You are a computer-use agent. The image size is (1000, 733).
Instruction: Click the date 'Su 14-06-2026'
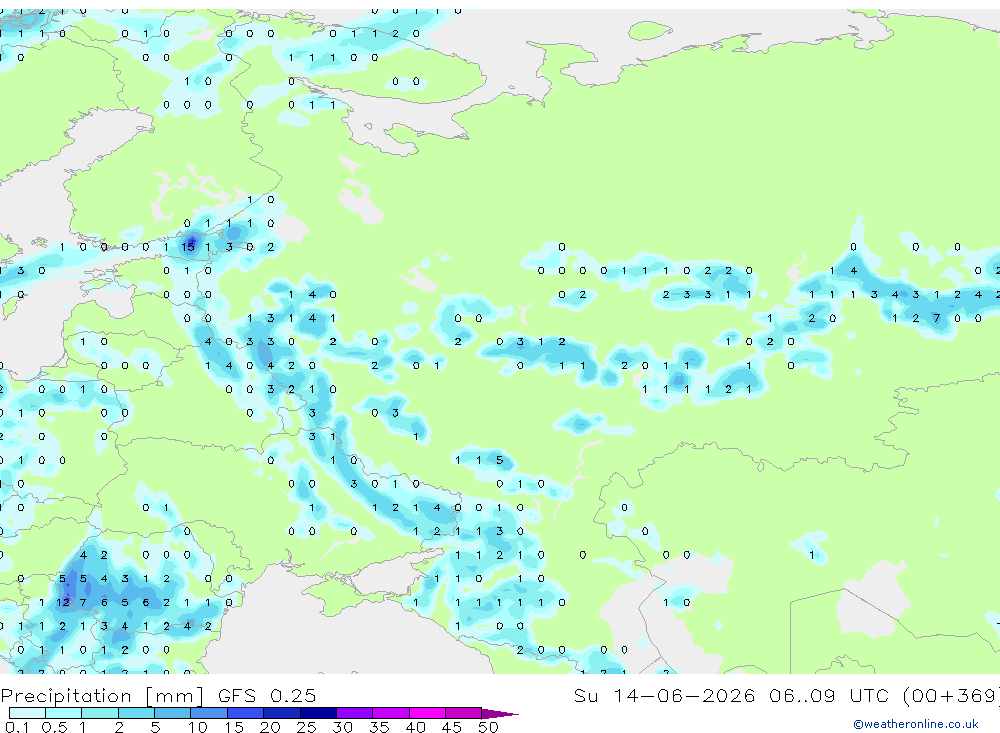pos(664,695)
